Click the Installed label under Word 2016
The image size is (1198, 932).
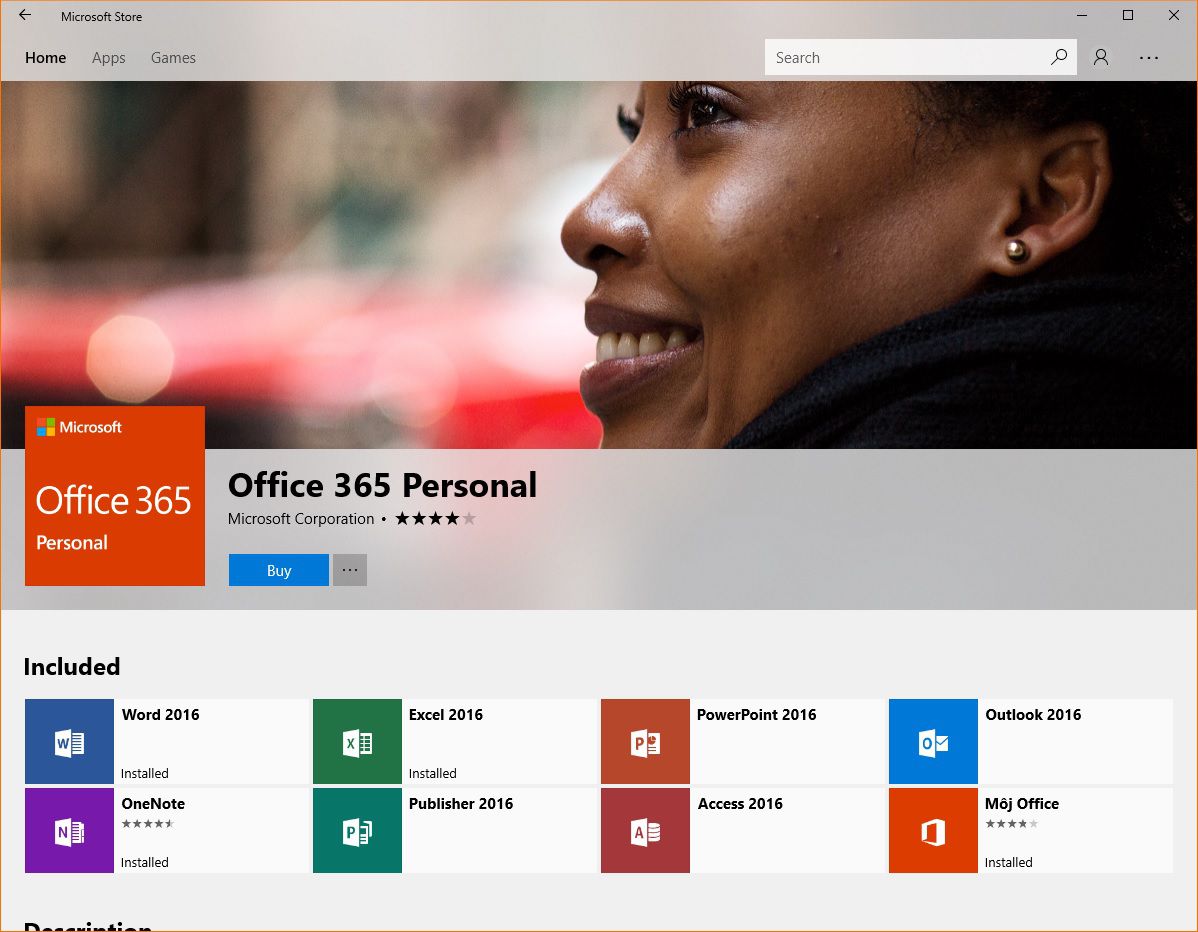pyautogui.click(x=144, y=773)
